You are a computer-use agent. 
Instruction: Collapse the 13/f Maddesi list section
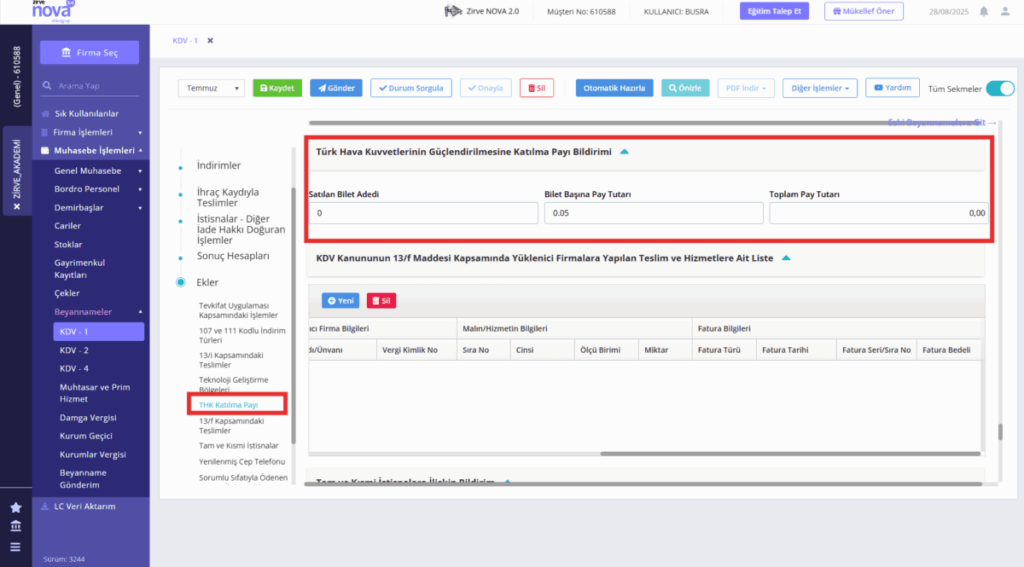[786, 258]
